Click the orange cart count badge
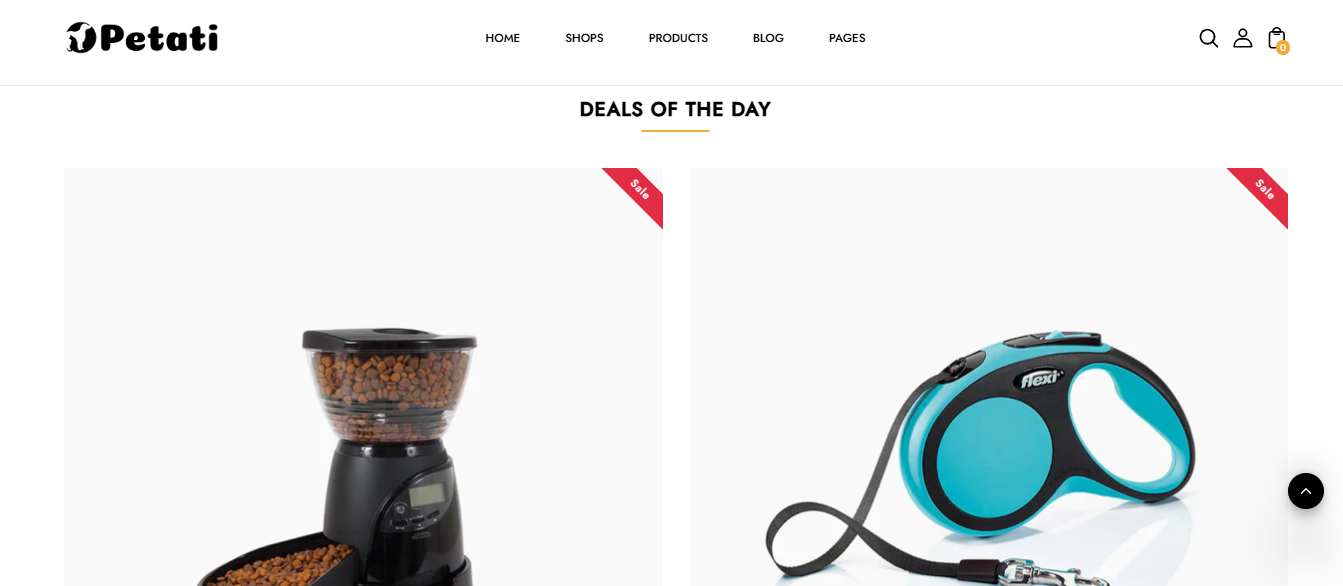1343x586 pixels. [1283, 47]
